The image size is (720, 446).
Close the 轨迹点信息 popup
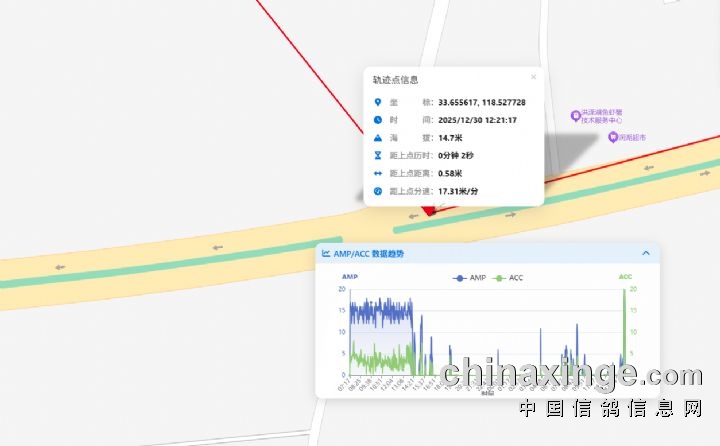tap(533, 77)
